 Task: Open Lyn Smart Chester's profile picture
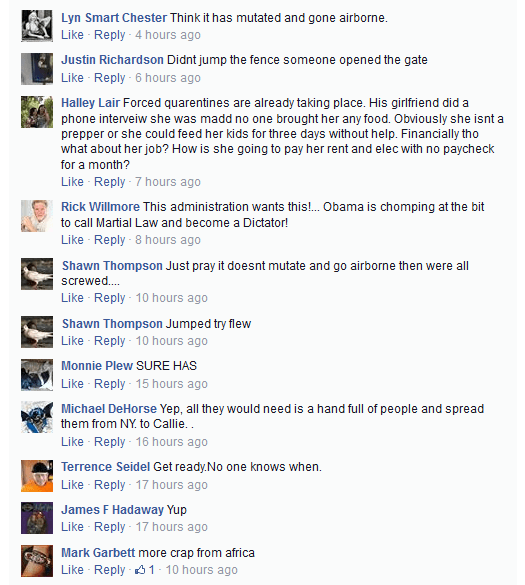(37, 26)
